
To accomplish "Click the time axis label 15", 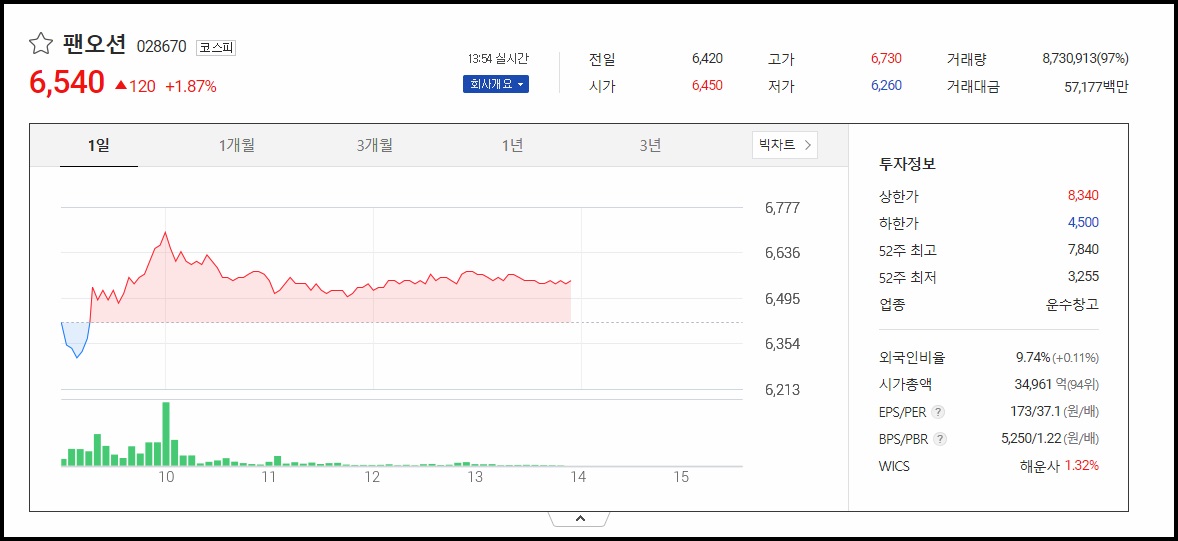I will [681, 477].
